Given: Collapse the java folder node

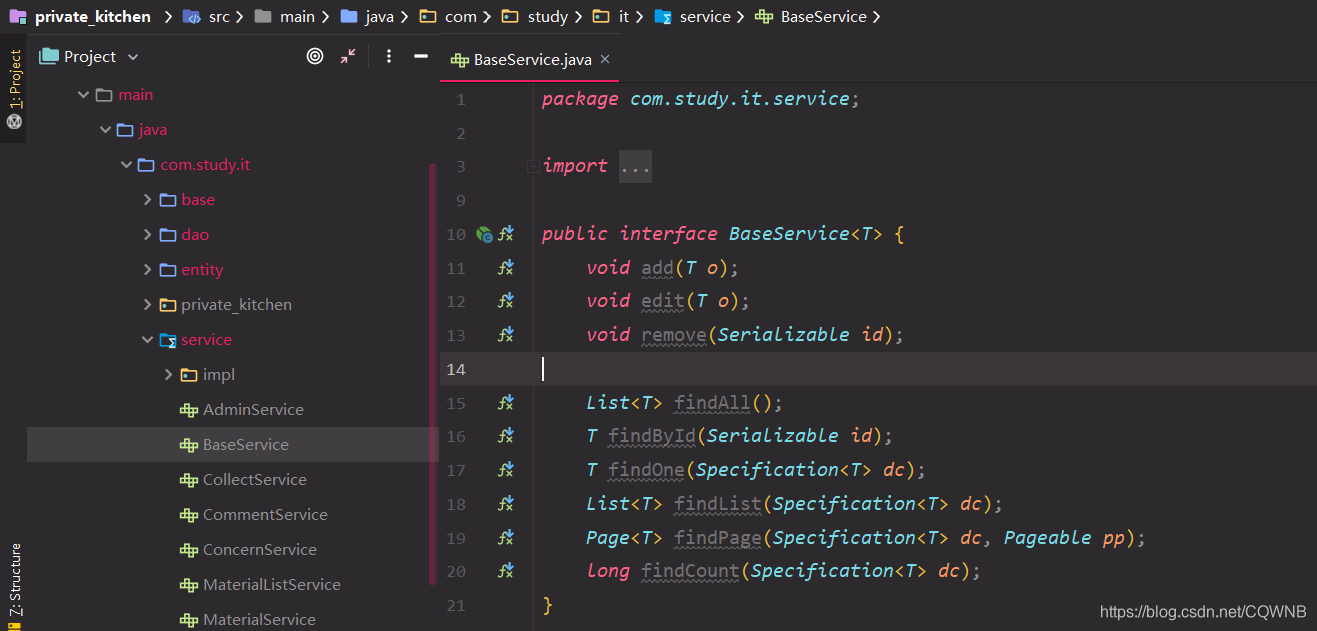Looking at the screenshot, I should 105,130.
